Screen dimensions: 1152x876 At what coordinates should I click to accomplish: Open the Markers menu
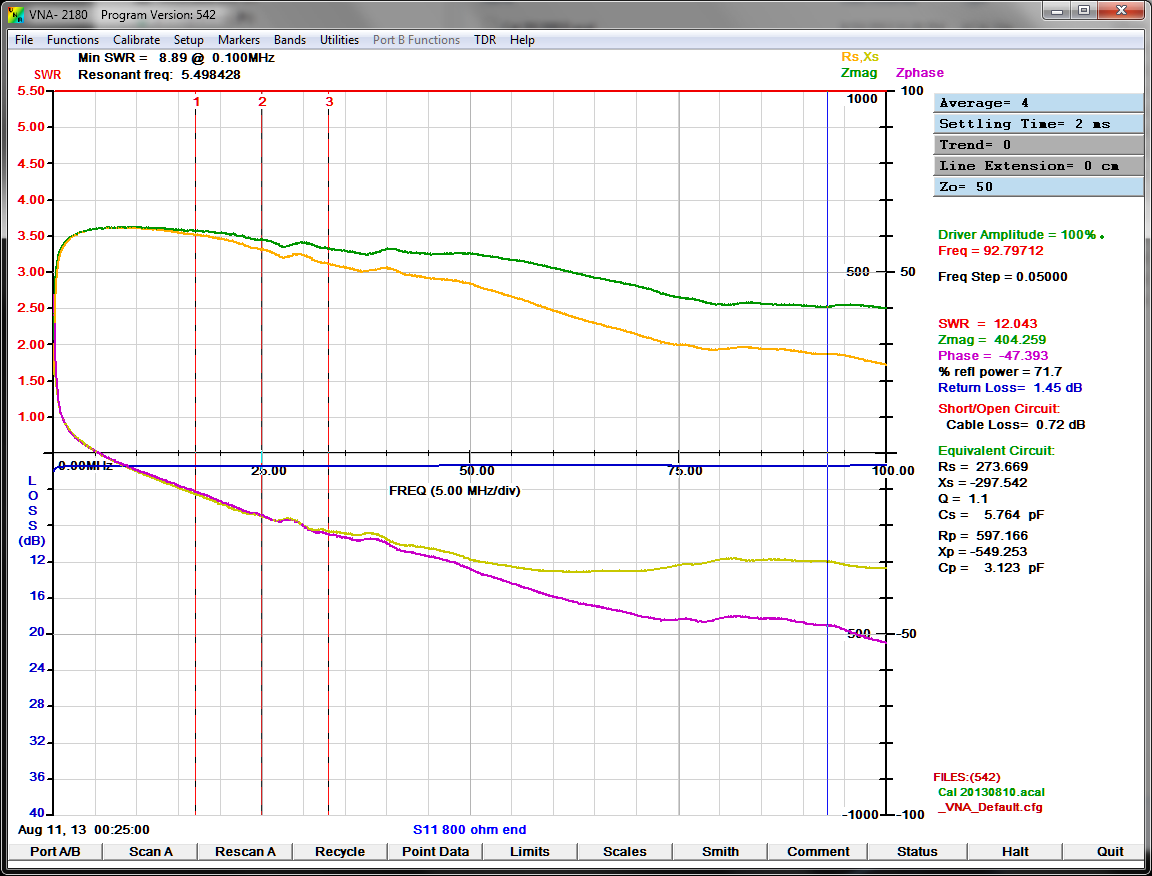pos(239,40)
